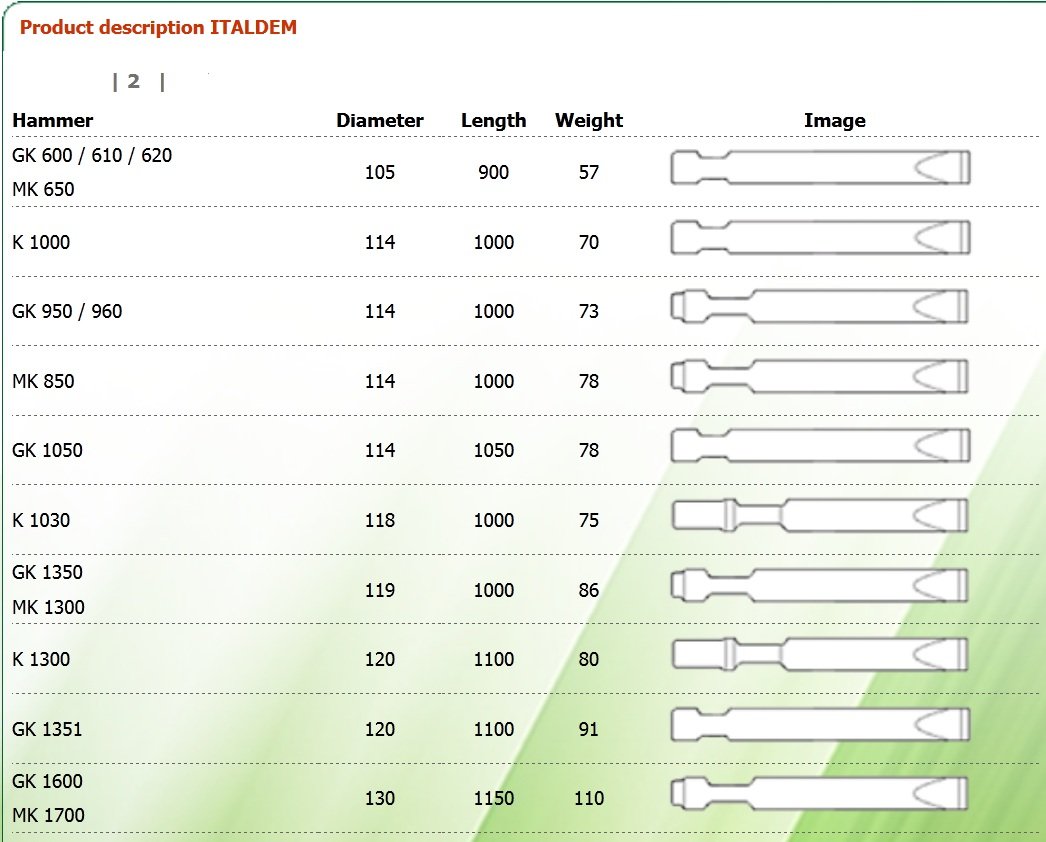Image resolution: width=1046 pixels, height=842 pixels.
Task: Click the GK 1350 / MK 1300 chisel image
Action: [x=819, y=585]
